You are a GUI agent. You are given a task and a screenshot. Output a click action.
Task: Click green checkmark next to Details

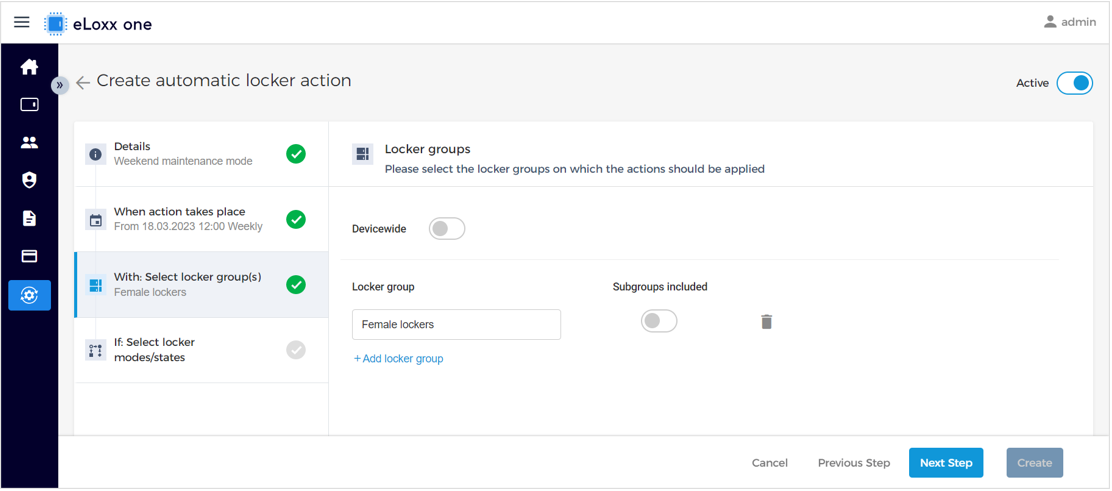[x=296, y=154]
